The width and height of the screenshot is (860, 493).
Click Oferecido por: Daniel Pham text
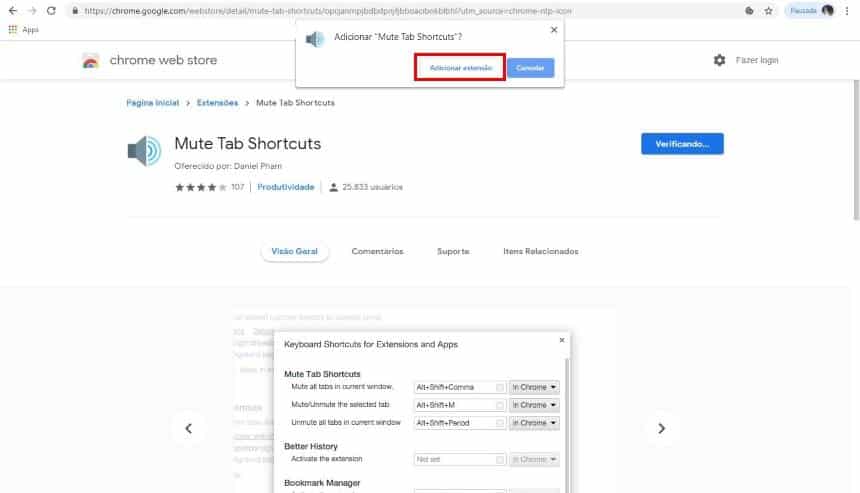(x=228, y=166)
